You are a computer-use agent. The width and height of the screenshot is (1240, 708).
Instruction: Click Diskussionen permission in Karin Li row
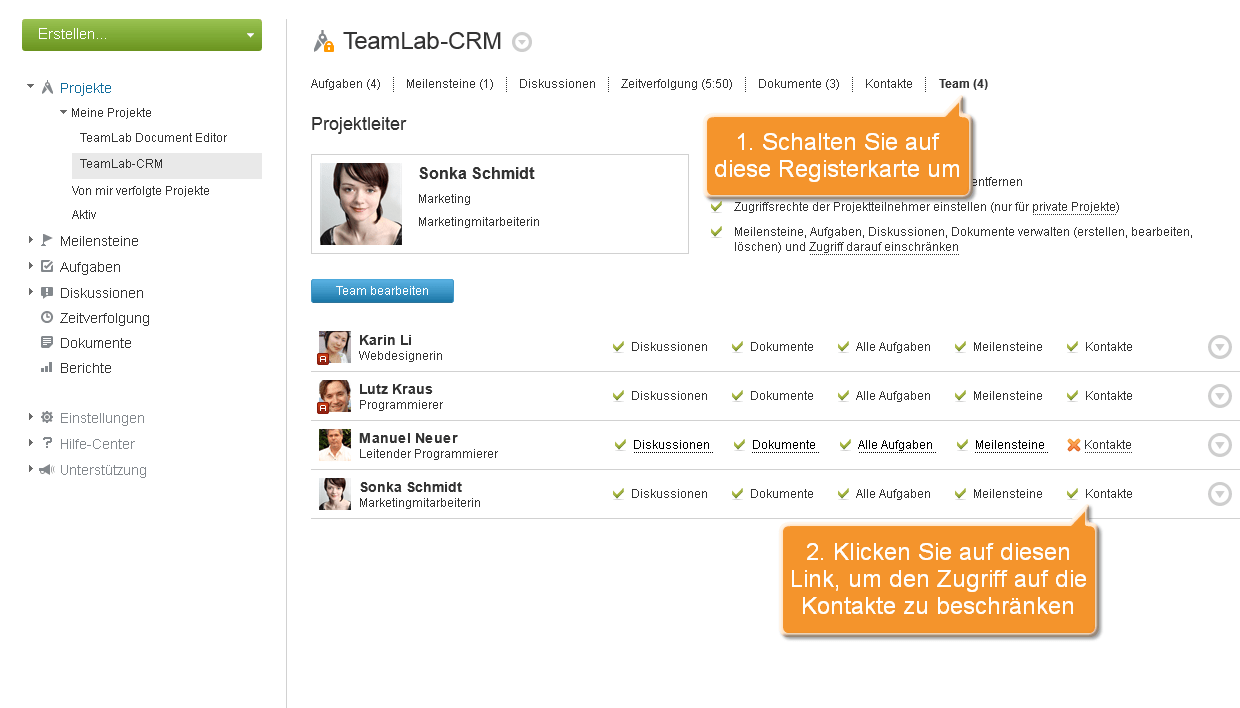click(660, 347)
